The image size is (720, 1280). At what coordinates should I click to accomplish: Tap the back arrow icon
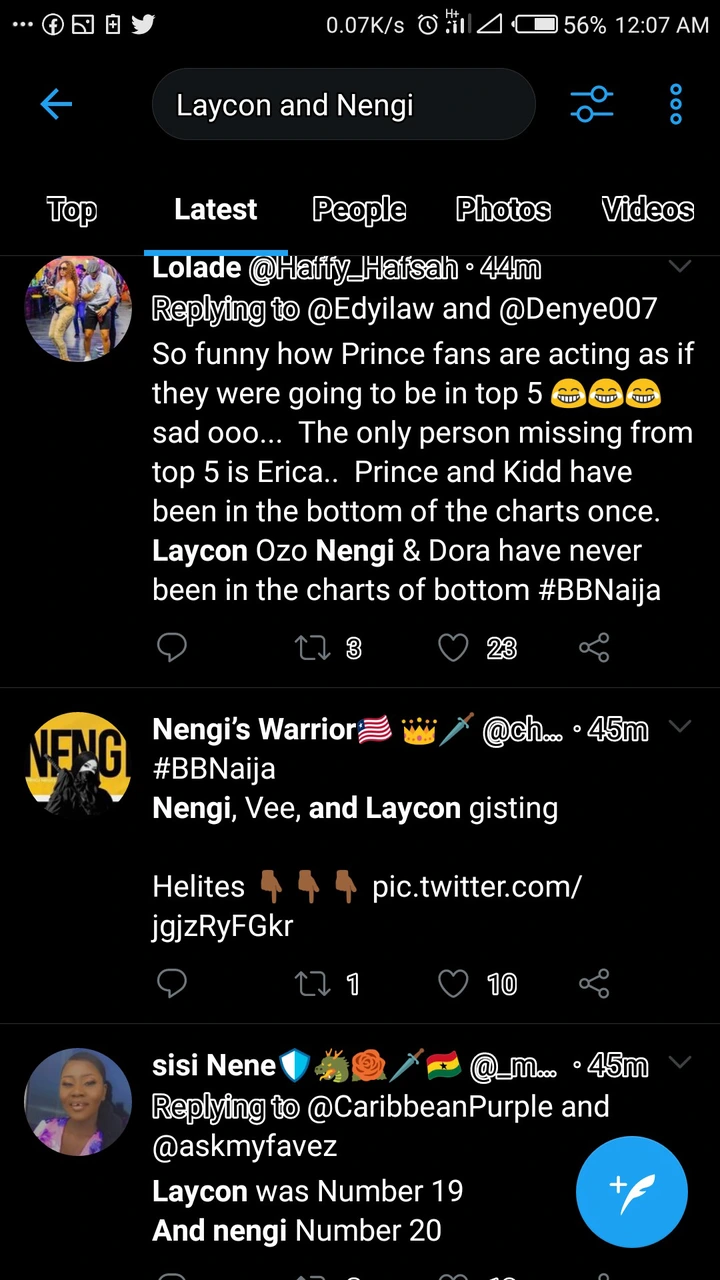click(56, 104)
